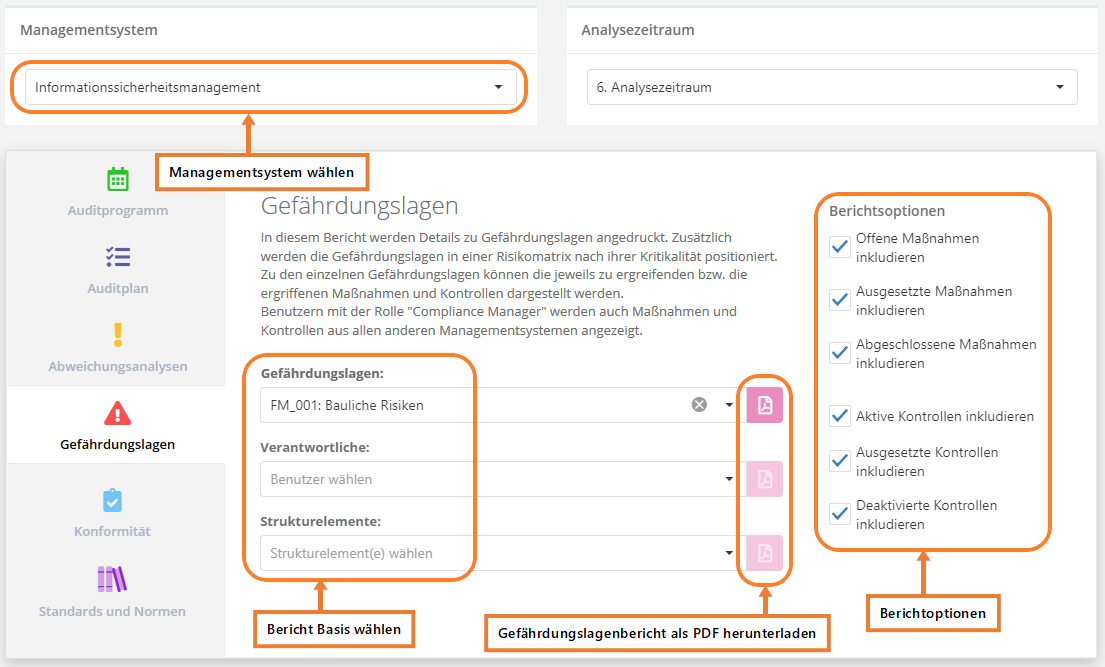The image size is (1105, 667).
Task: Click the Gefährdungslagen warning triangle icon
Action: [x=118, y=412]
